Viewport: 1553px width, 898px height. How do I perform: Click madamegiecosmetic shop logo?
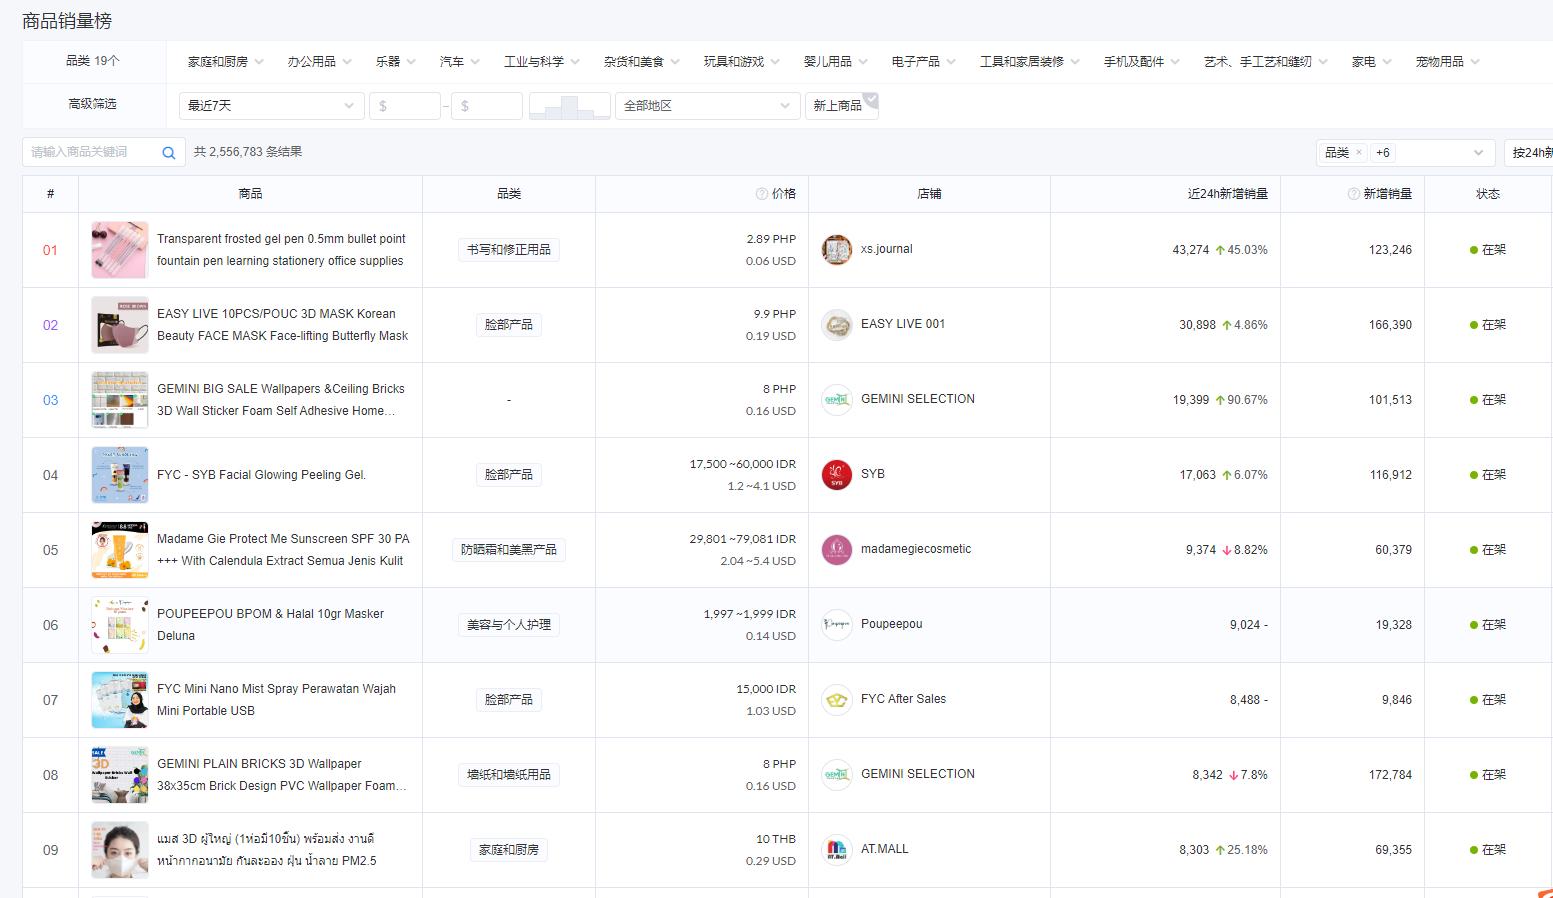837,550
